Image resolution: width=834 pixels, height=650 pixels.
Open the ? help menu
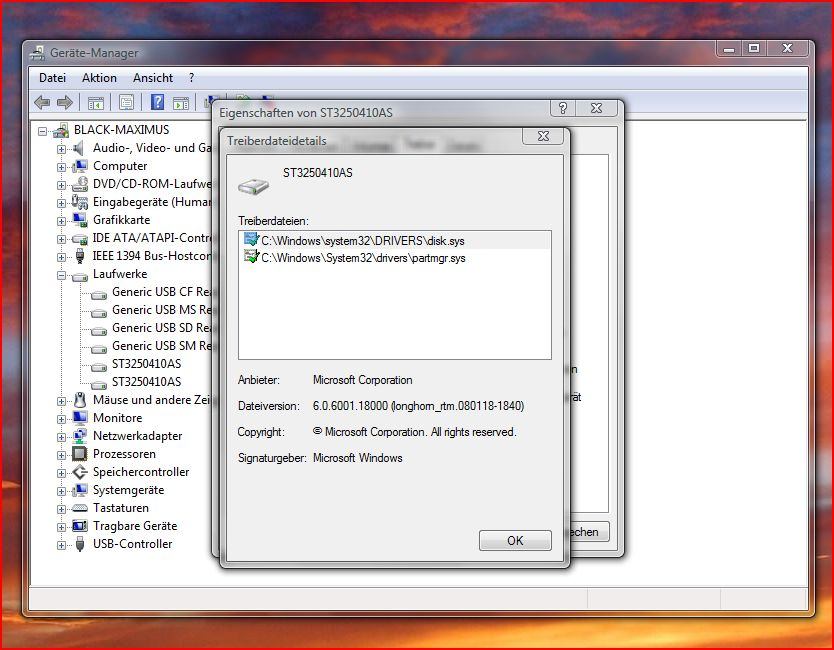click(191, 78)
